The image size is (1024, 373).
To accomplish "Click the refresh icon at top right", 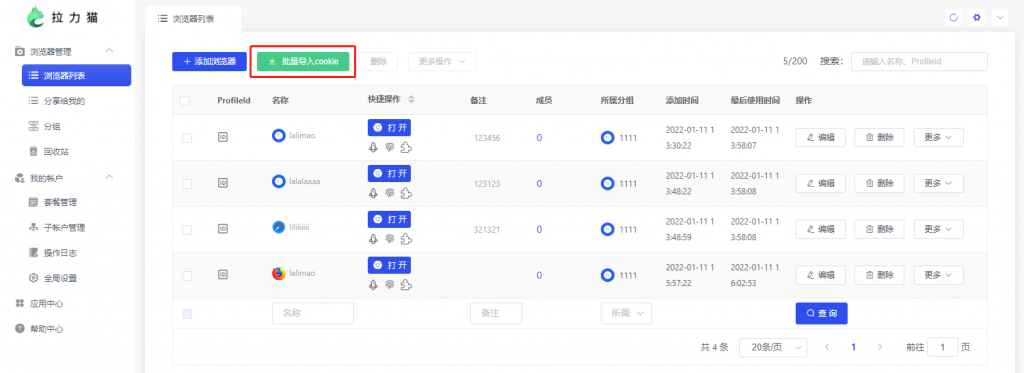I will [x=953, y=18].
